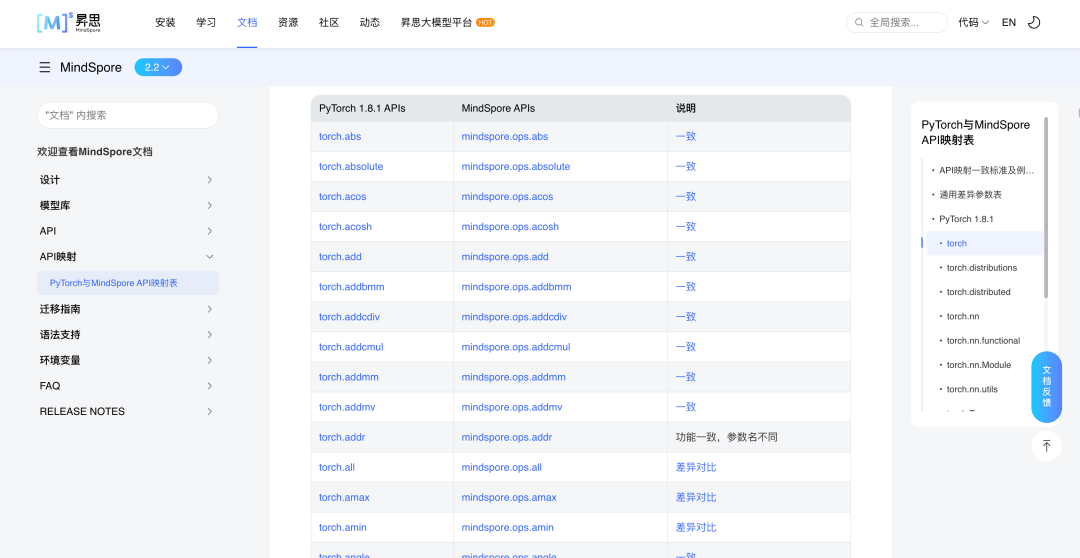
Task: Toggle dark mode with the moon icon
Action: coord(1034,22)
